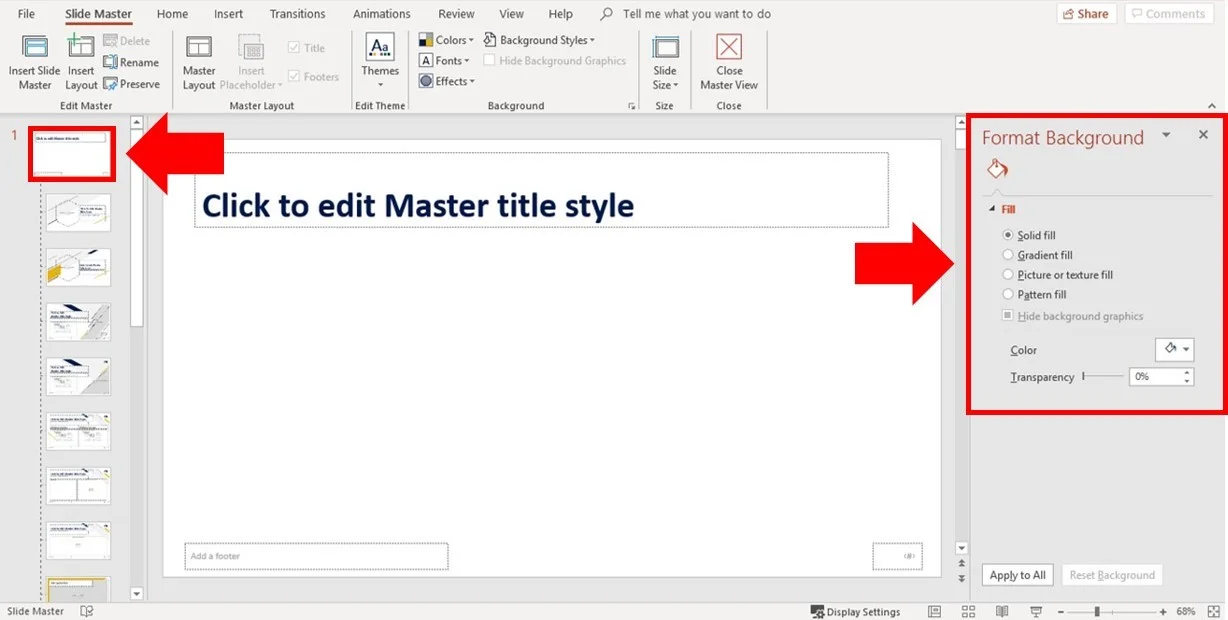Switch to the Animations tab
The height and width of the screenshot is (620, 1228).
click(x=382, y=14)
